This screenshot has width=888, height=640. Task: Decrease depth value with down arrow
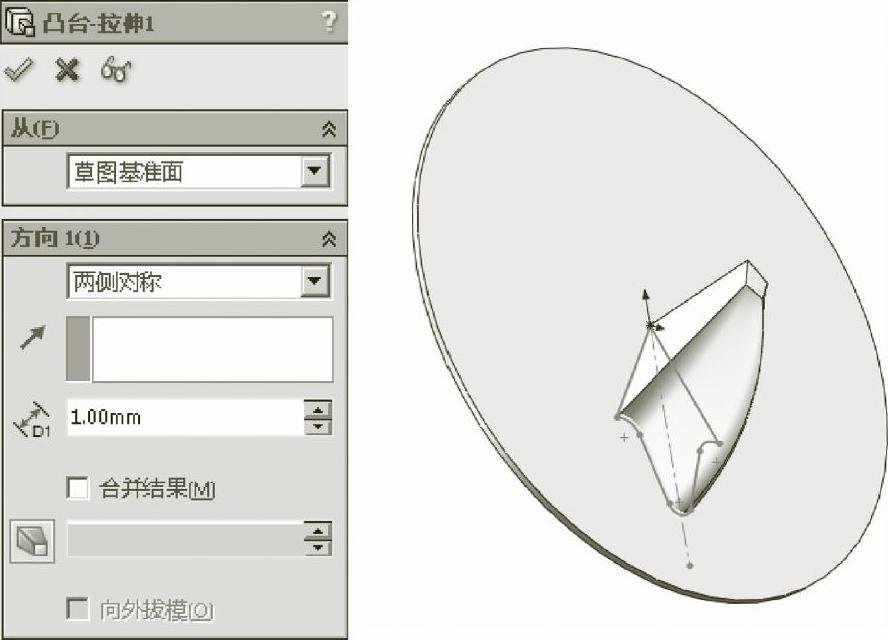click(x=318, y=426)
